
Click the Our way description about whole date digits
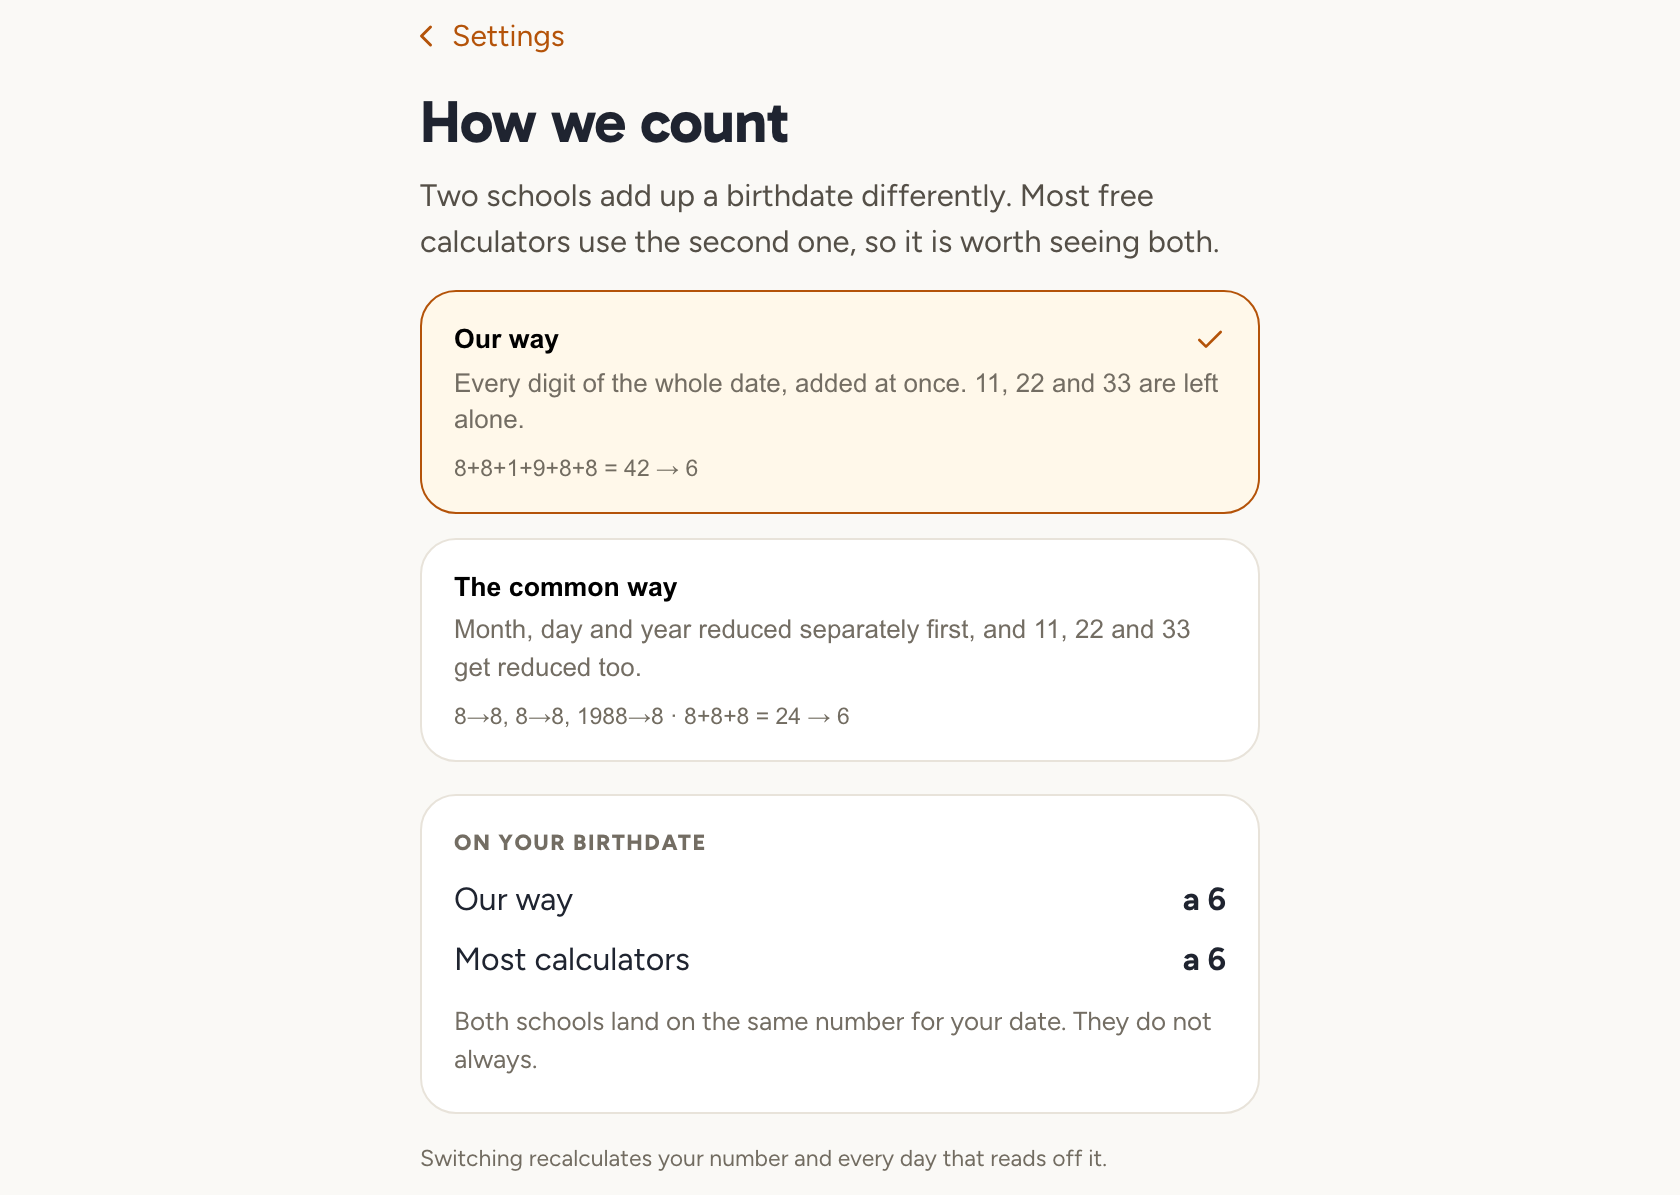click(836, 401)
